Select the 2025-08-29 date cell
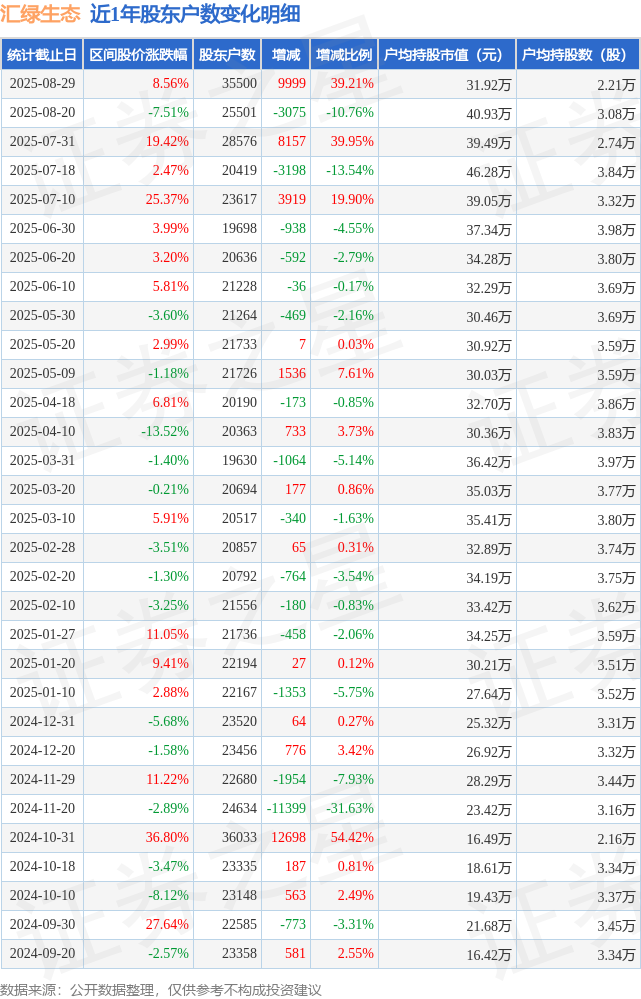 tap(42, 83)
